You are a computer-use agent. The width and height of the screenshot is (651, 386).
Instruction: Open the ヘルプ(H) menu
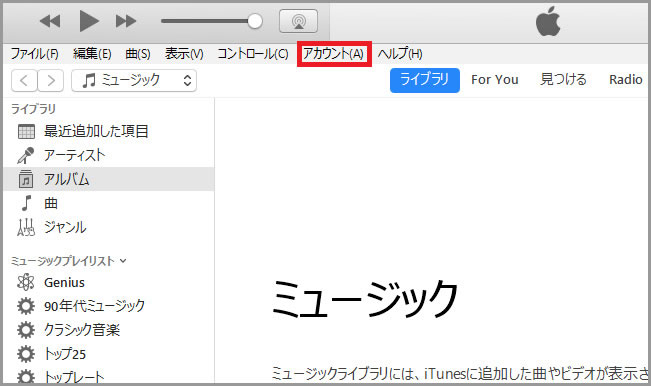pos(400,54)
